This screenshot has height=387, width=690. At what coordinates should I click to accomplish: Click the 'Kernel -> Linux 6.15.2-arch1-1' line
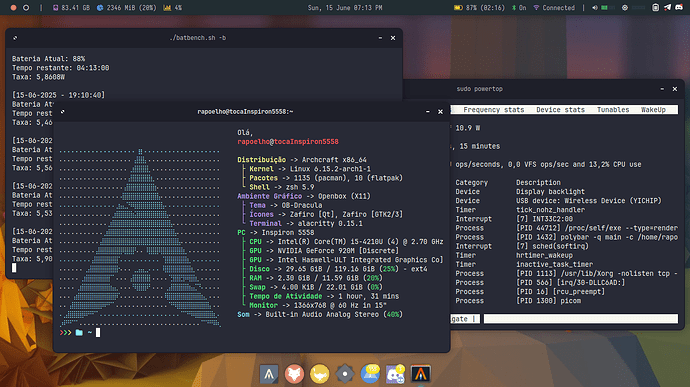[x=310, y=169]
